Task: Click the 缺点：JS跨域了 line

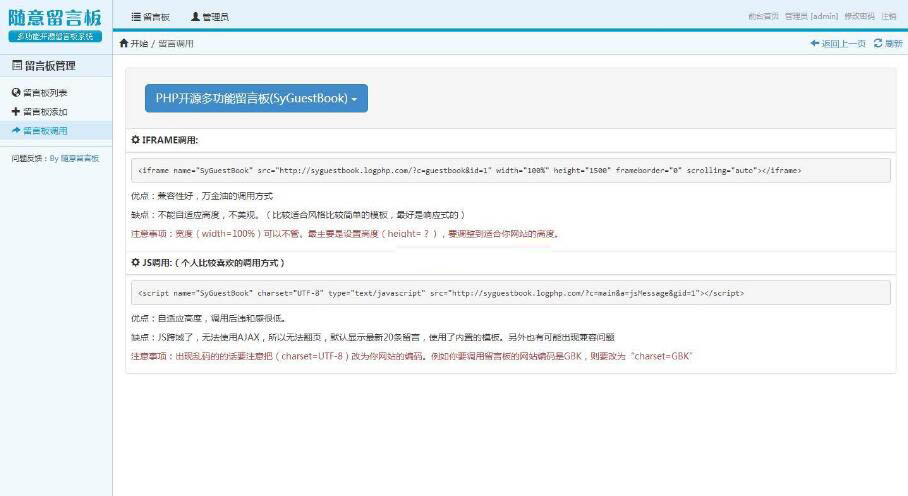Action: [373, 337]
